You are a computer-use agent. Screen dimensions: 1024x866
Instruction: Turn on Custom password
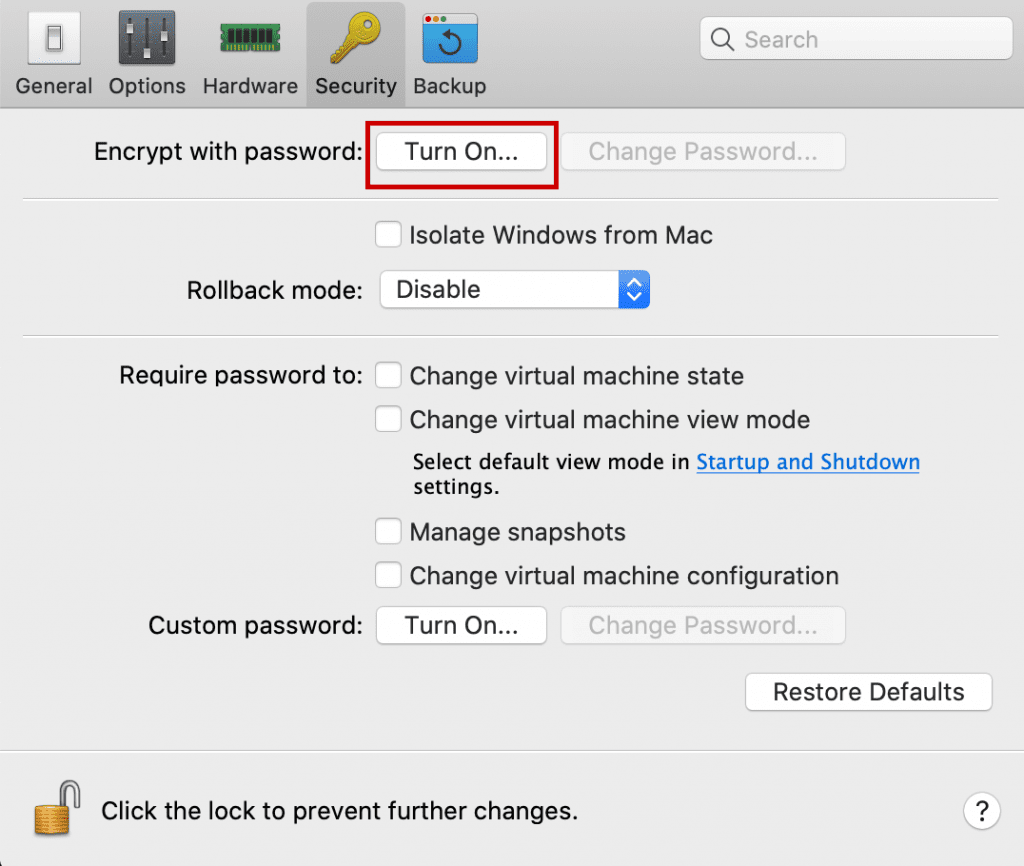pos(461,626)
